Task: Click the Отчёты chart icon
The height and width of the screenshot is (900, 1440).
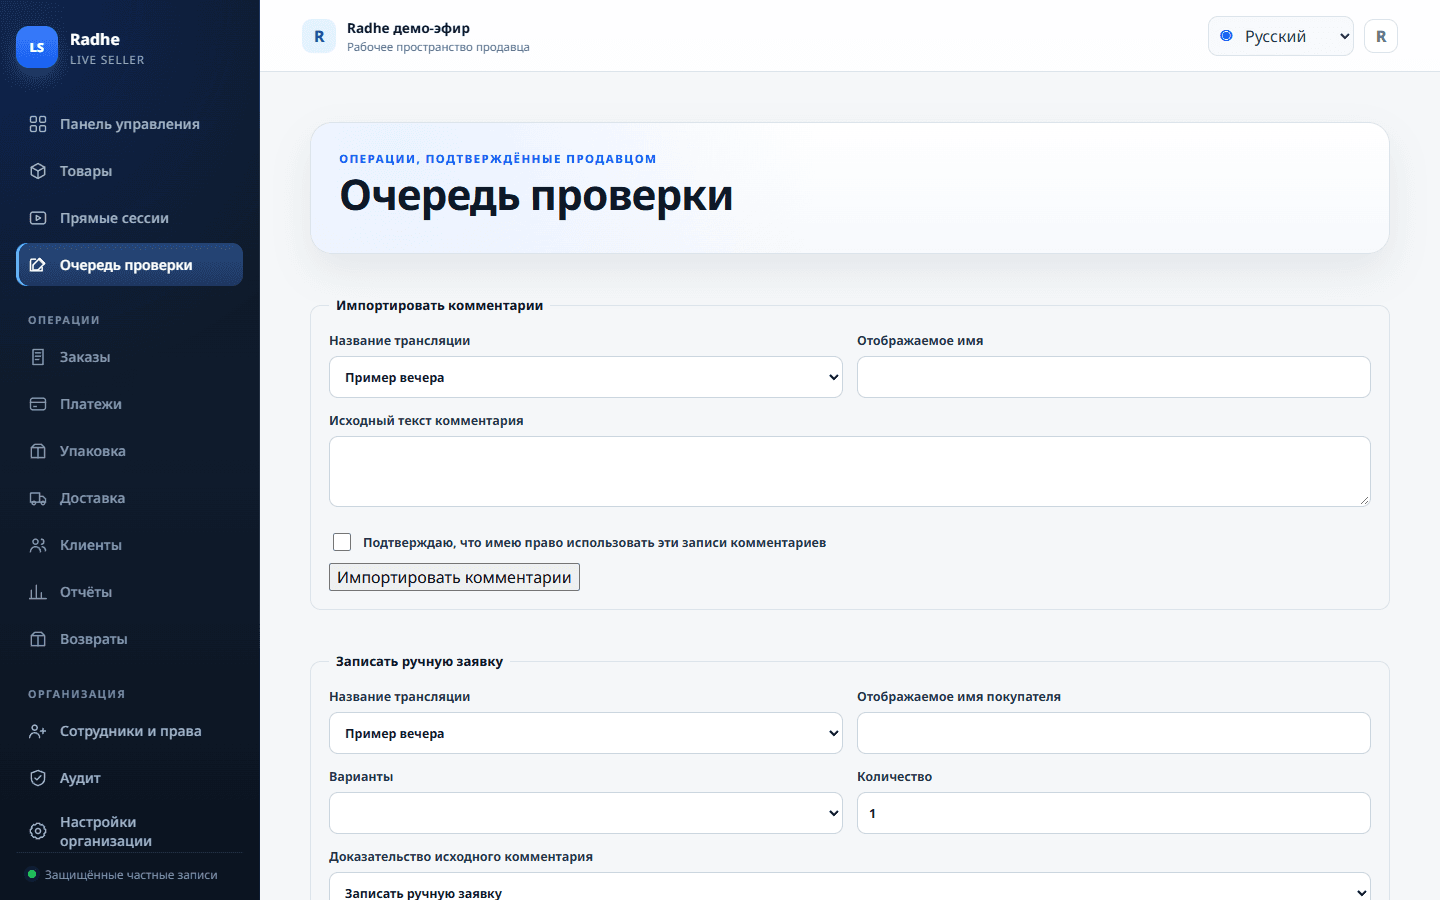Action: [x=38, y=592]
